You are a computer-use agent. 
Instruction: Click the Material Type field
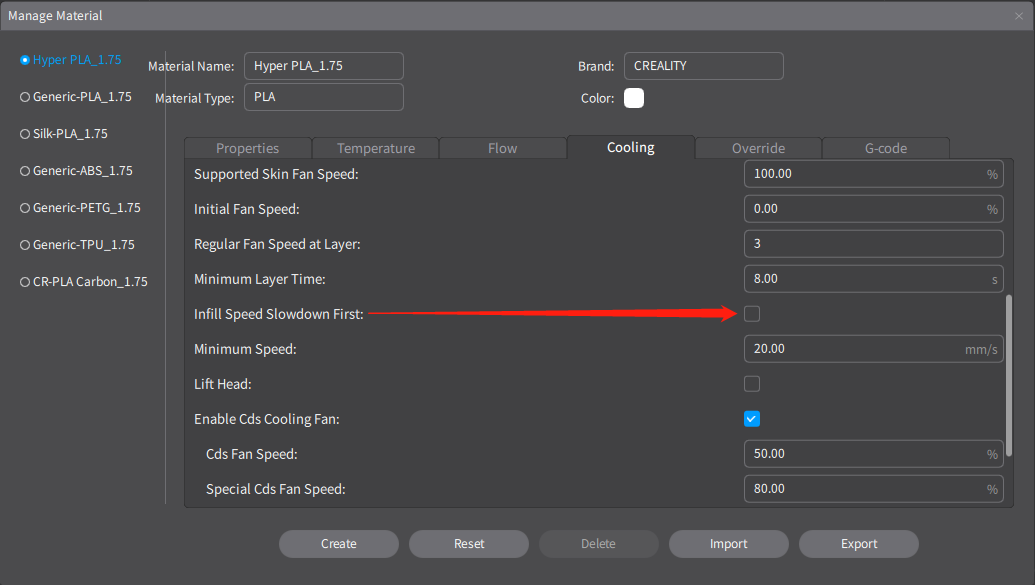(323, 97)
